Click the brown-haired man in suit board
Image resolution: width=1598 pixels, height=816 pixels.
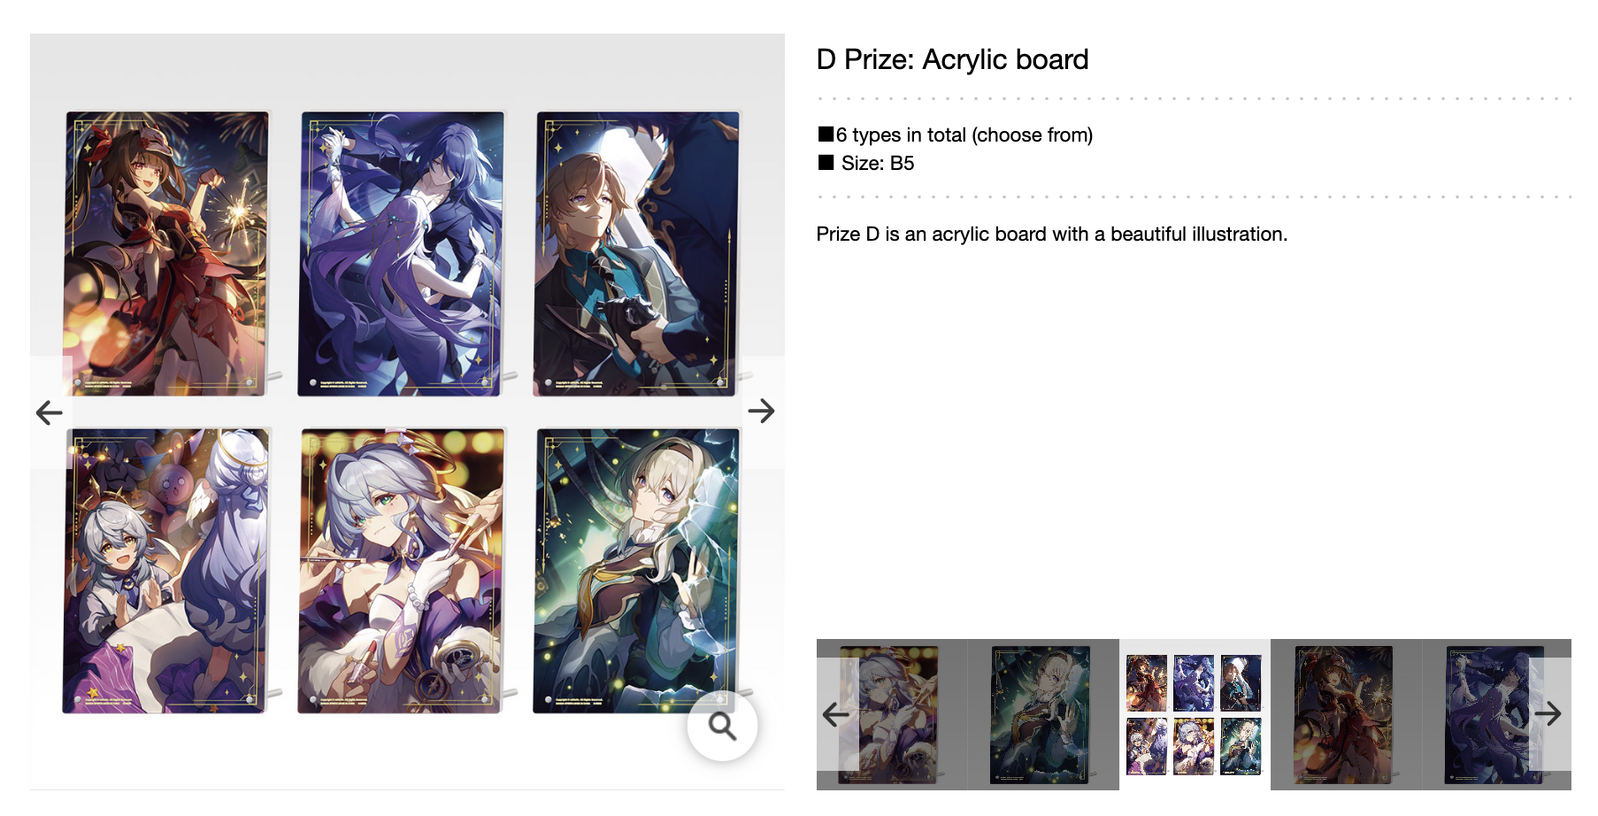tap(637, 254)
